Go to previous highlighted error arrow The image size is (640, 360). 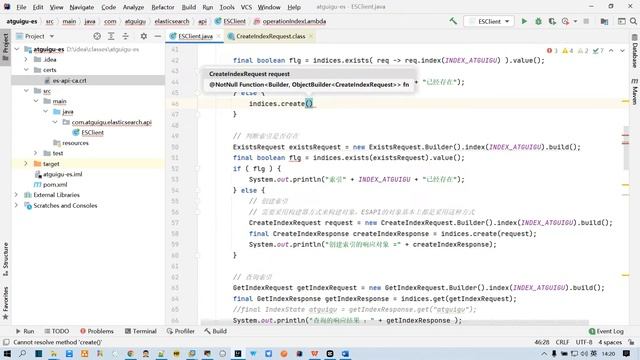pyautogui.click(x=611, y=51)
